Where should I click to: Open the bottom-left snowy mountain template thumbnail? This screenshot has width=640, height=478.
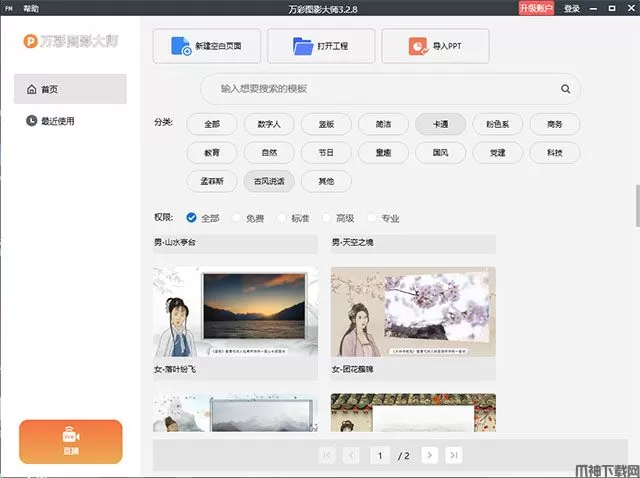pos(235,413)
